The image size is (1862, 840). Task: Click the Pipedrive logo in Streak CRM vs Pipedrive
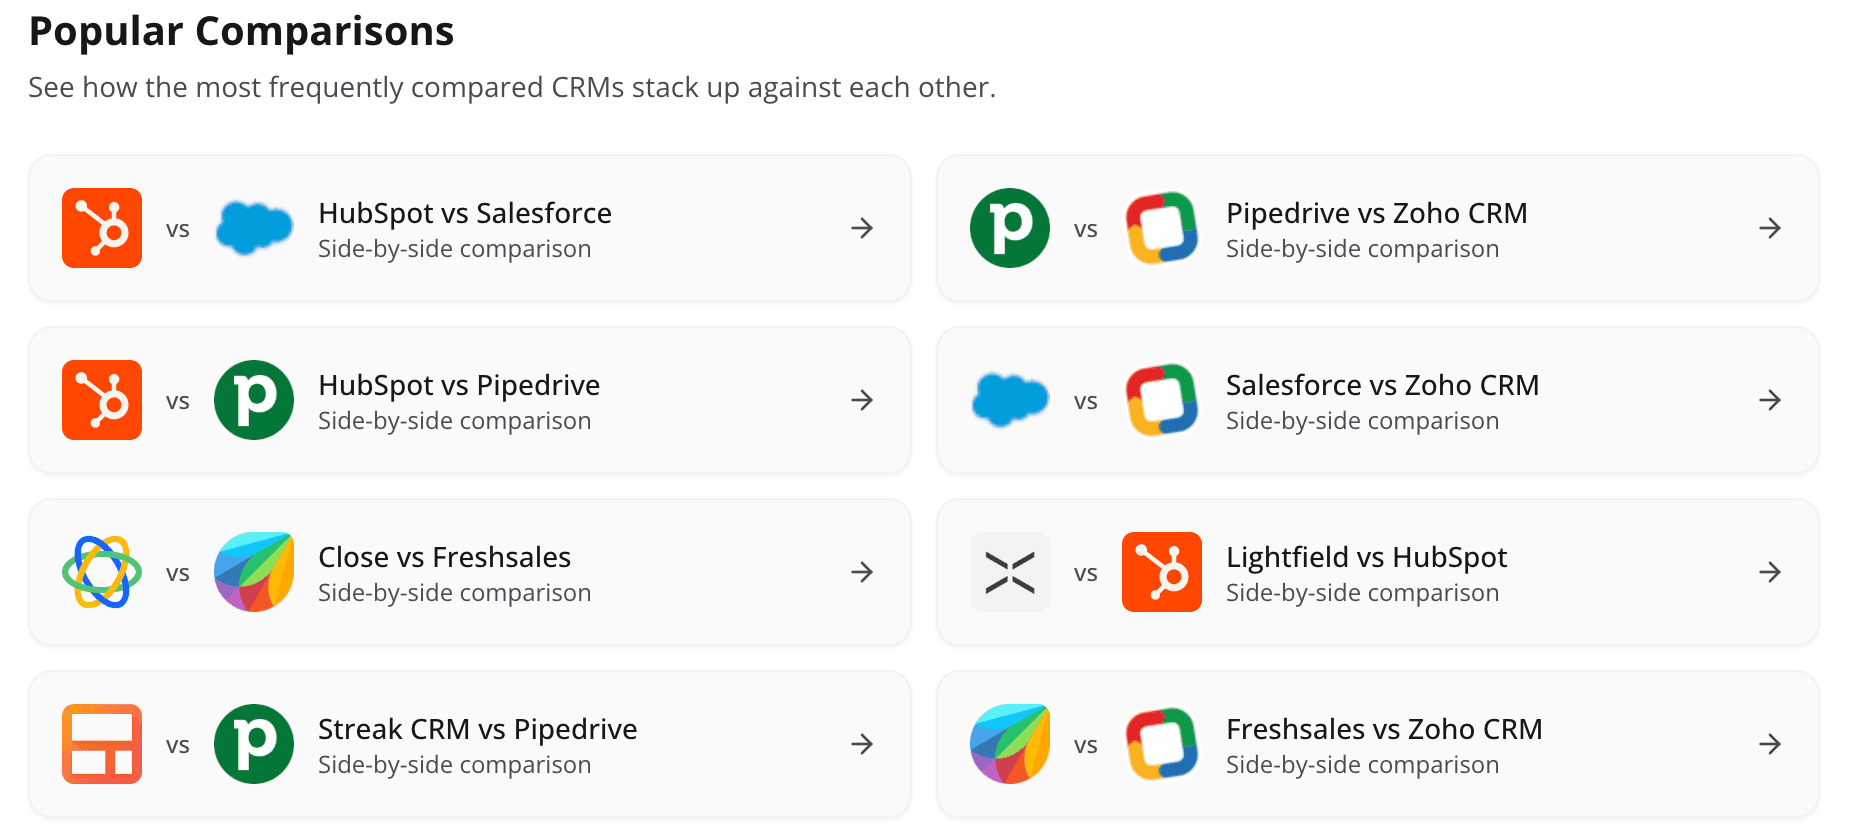[x=254, y=744]
